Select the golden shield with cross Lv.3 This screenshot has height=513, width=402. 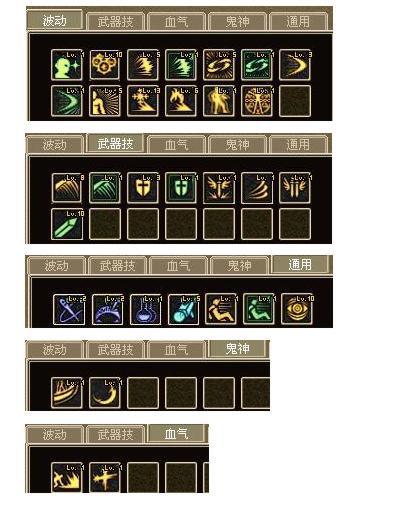pos(143,188)
